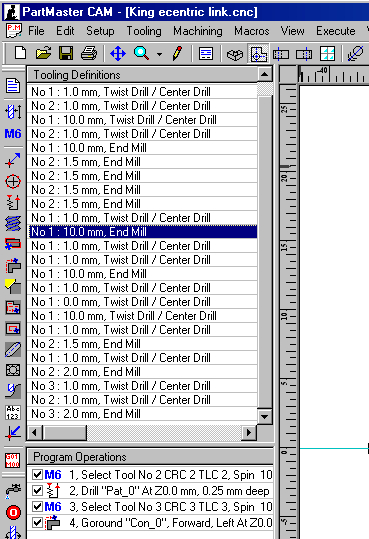This screenshot has height=539, width=369.
Task: Disable the Goround "Con_0" operation checkbox
Action: 37,523
